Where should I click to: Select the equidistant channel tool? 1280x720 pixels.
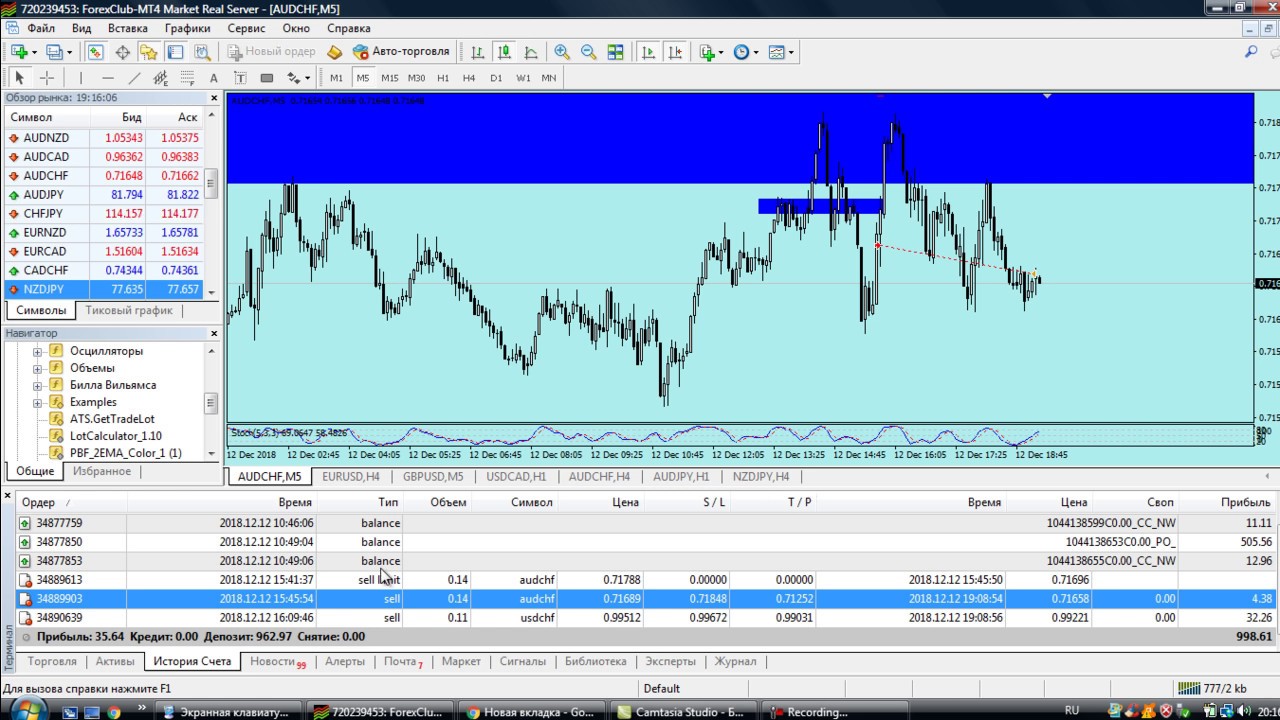(x=160, y=78)
